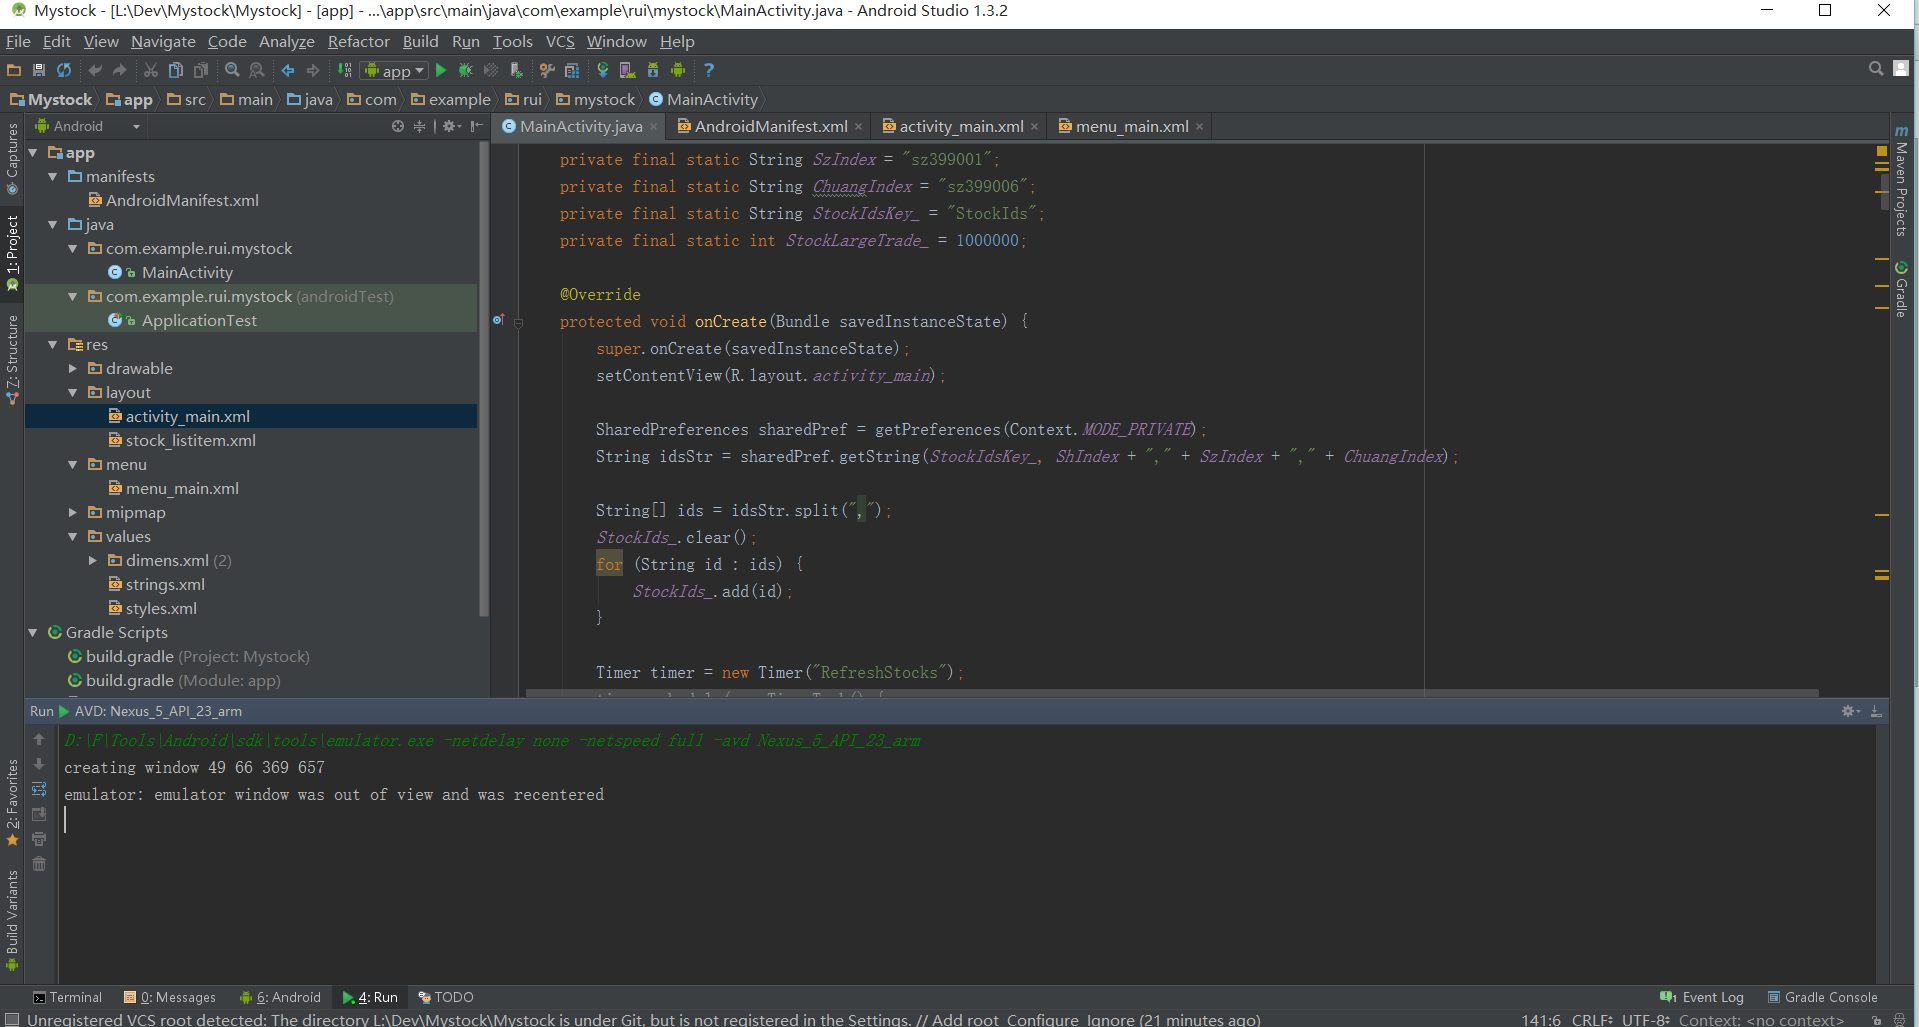Expand the drawable folder in tree

tap(72, 369)
